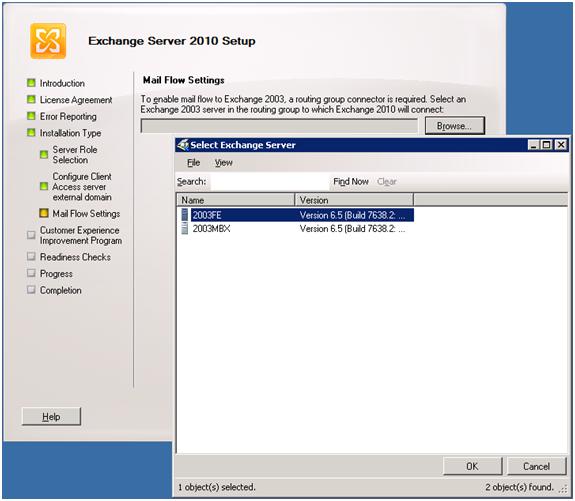The height and width of the screenshot is (501, 575).
Task: Click the Mail Flow Settings step label
Action: (x=86, y=213)
